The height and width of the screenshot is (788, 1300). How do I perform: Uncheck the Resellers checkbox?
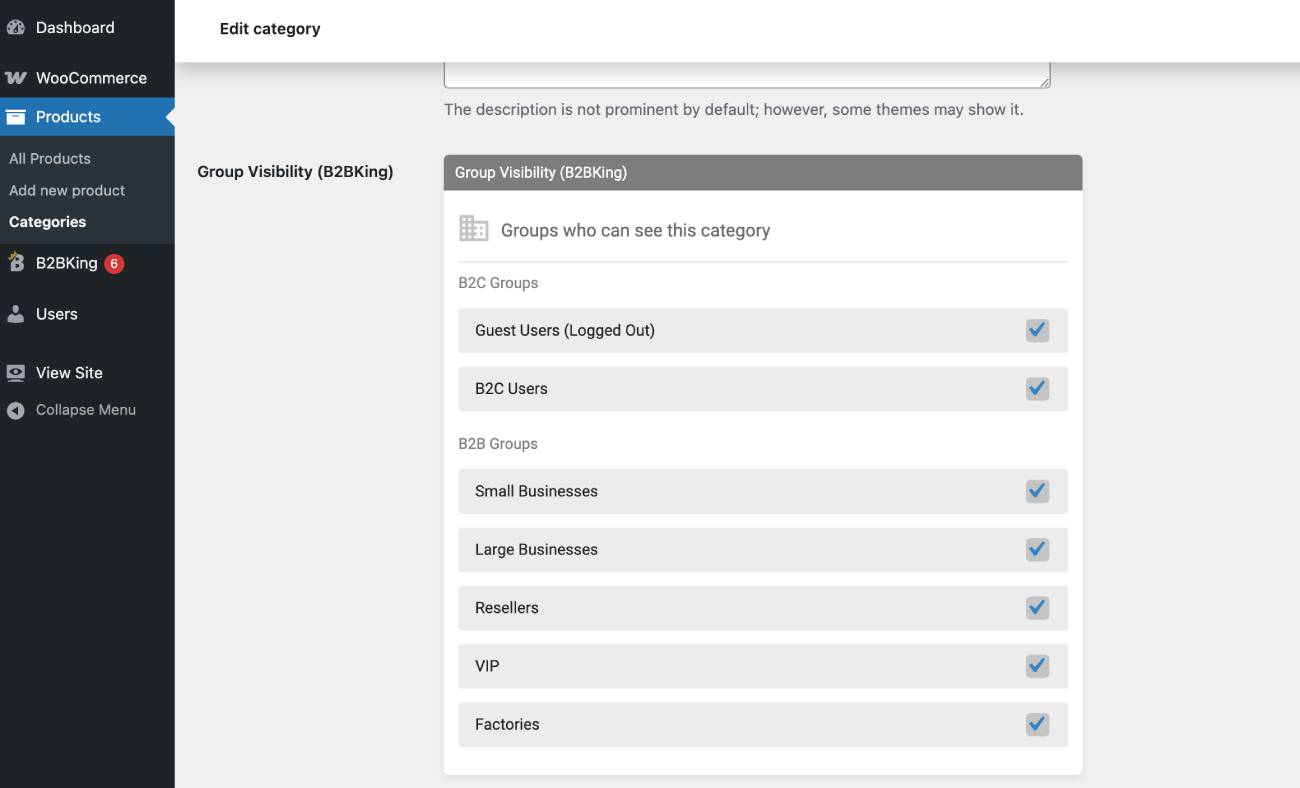(1037, 607)
